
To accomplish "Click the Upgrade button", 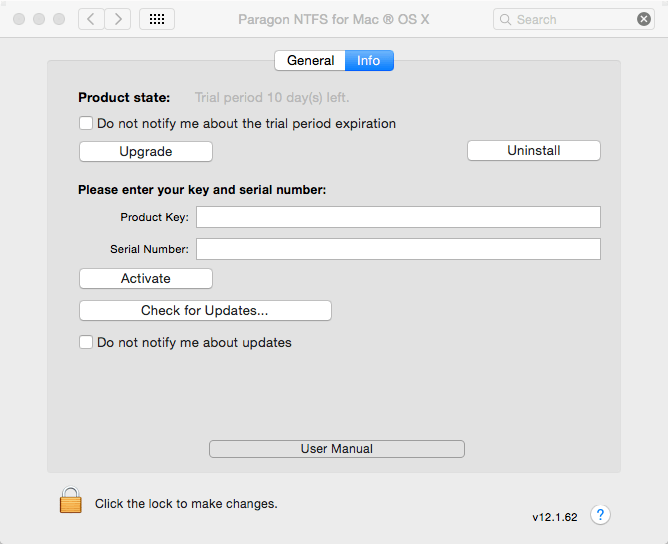I will [146, 152].
